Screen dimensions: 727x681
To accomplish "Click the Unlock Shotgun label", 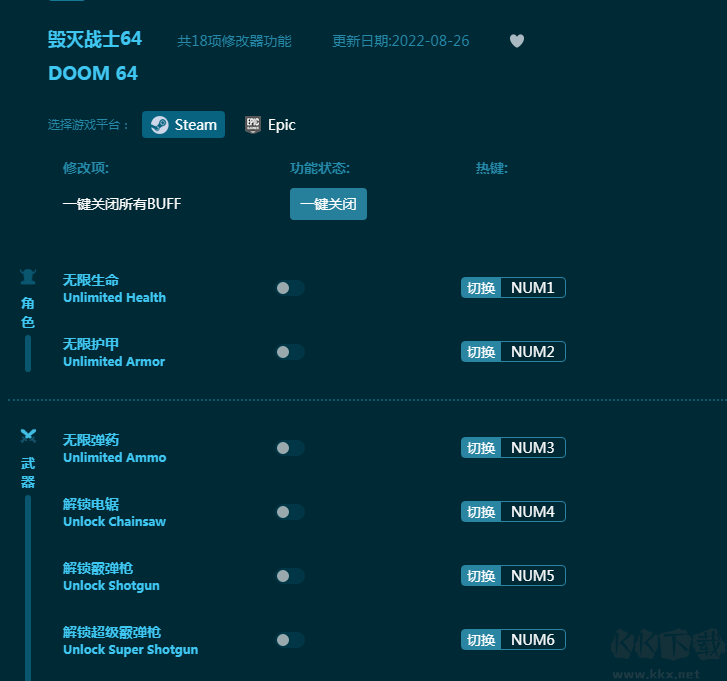I will [111, 586].
